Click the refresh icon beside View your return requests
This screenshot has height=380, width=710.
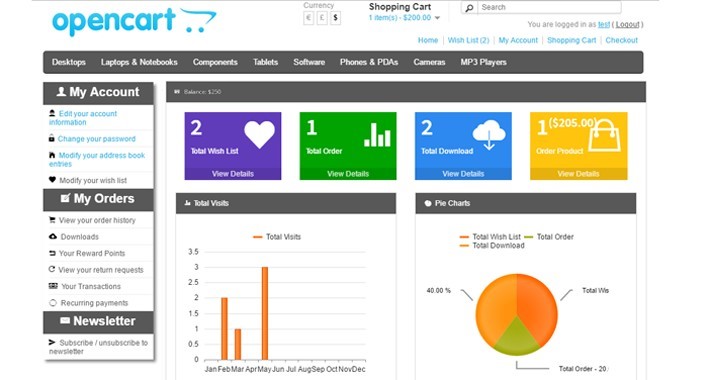(x=52, y=269)
